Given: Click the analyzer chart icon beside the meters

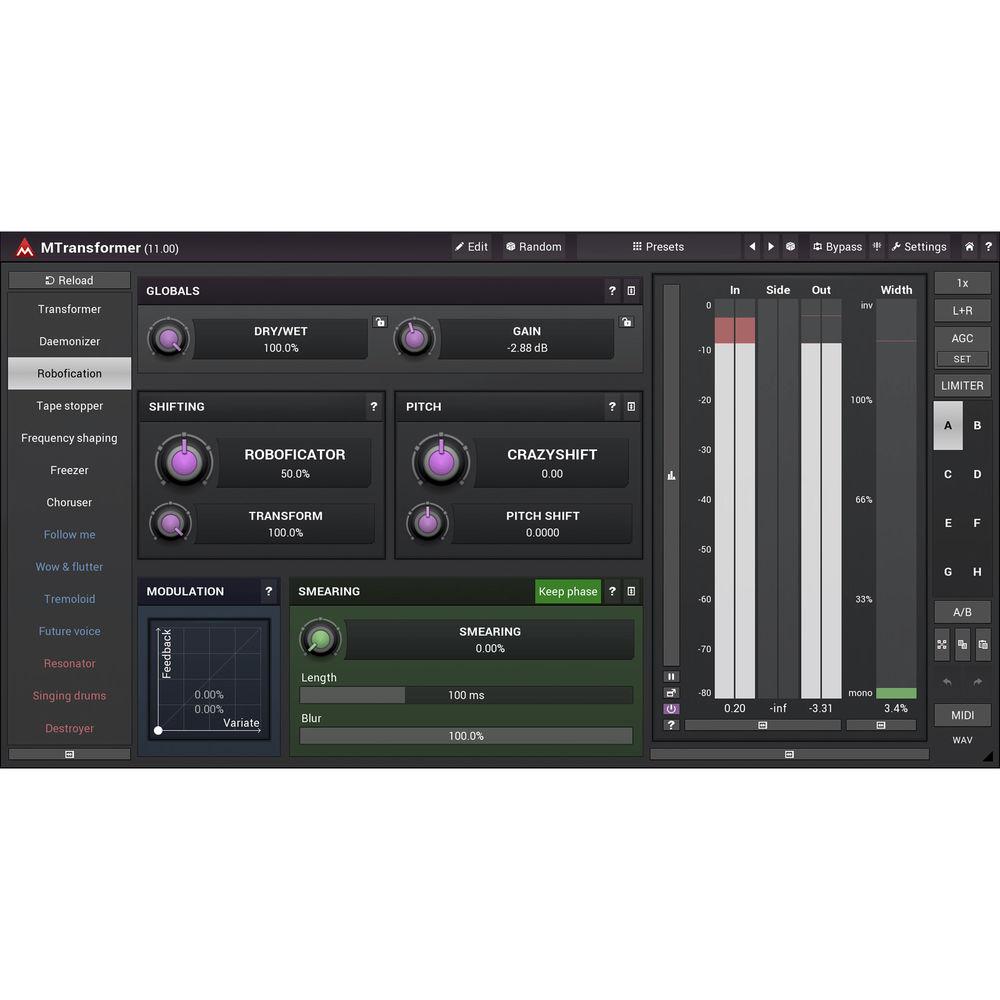Looking at the screenshot, I should coord(671,476).
